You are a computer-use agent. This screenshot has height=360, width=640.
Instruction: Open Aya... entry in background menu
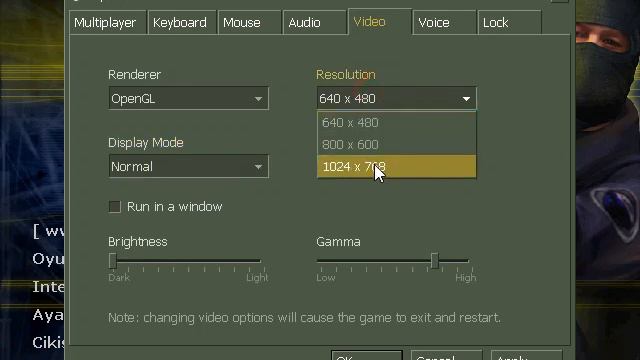point(48,315)
